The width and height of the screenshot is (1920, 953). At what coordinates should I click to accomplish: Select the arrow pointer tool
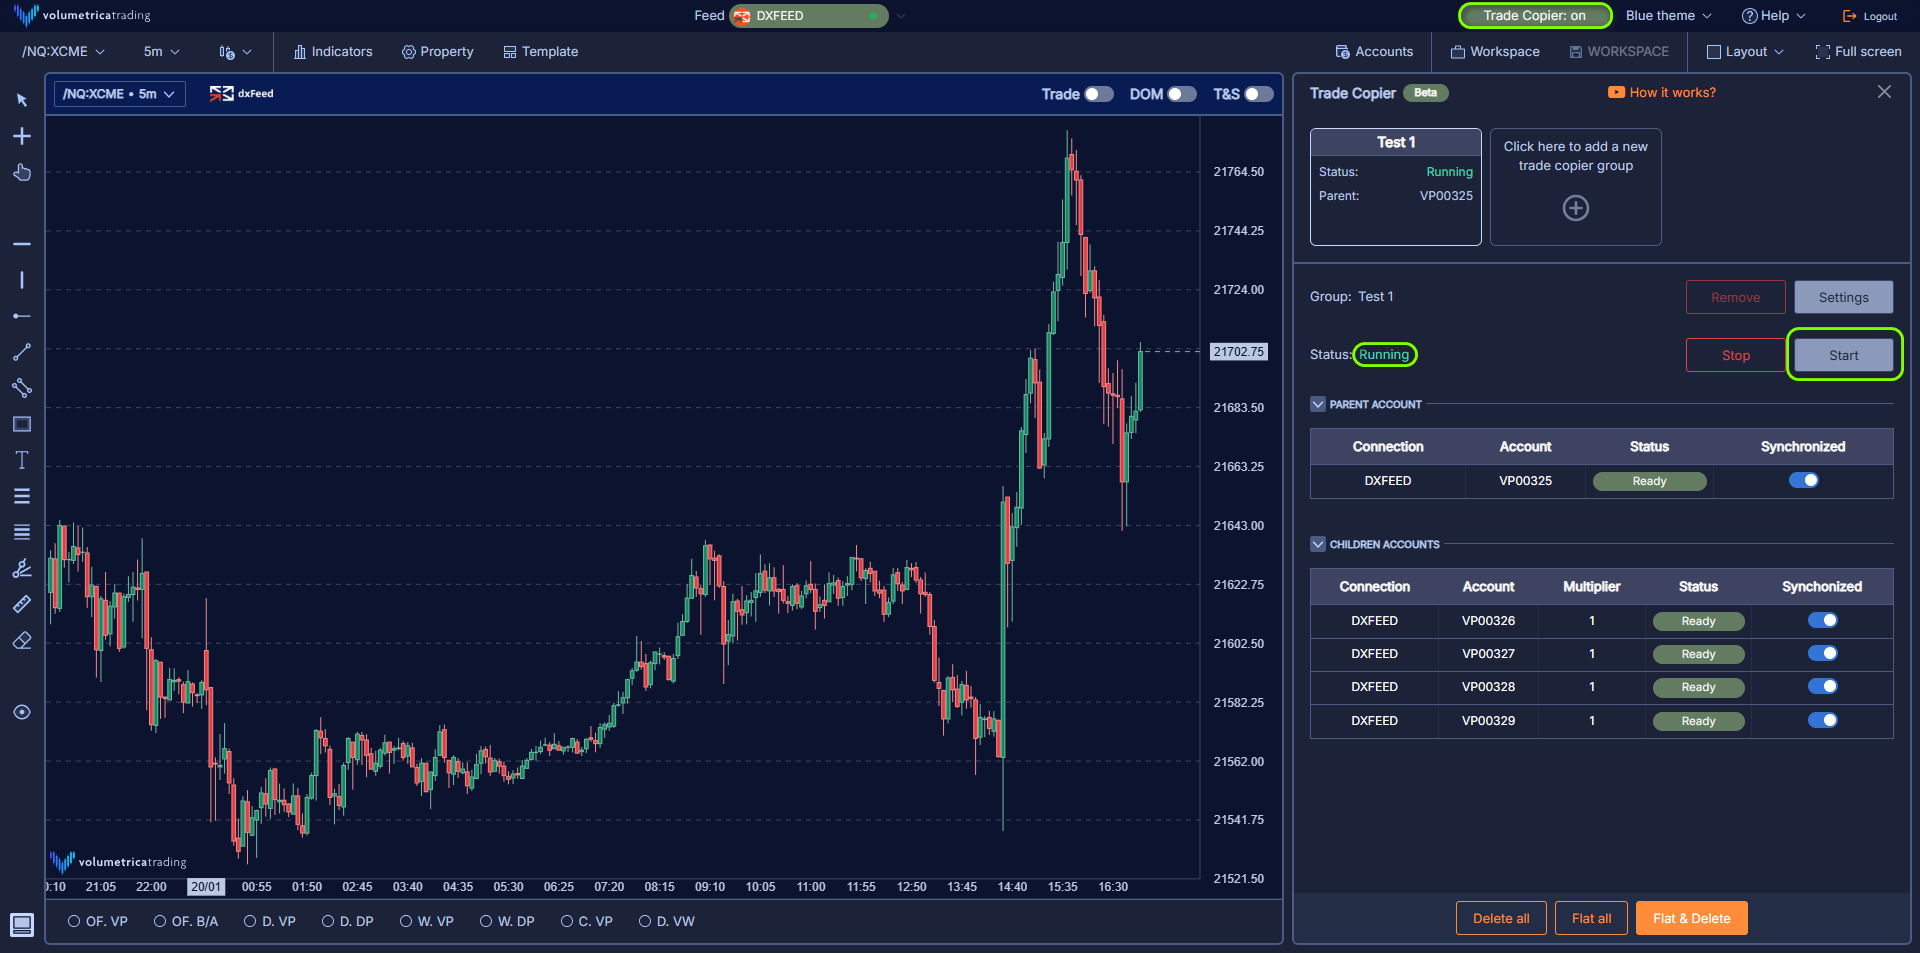tap(22, 100)
